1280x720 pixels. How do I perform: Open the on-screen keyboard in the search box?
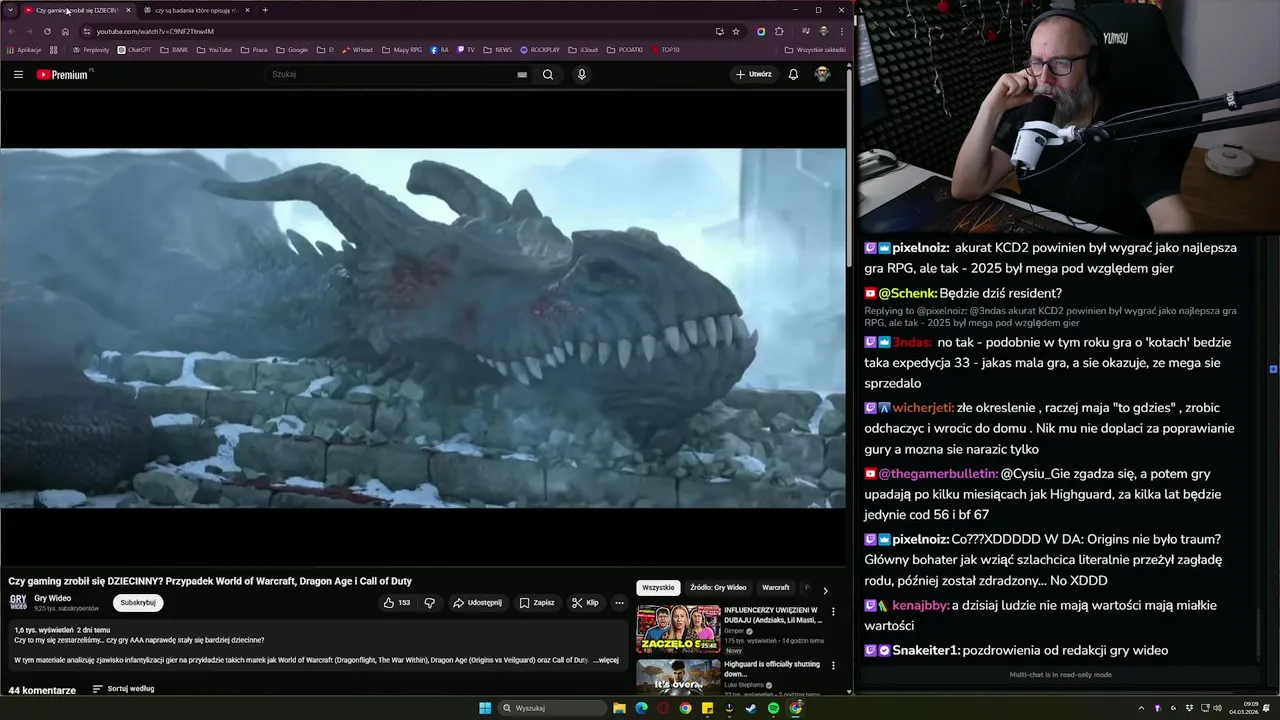[522, 74]
